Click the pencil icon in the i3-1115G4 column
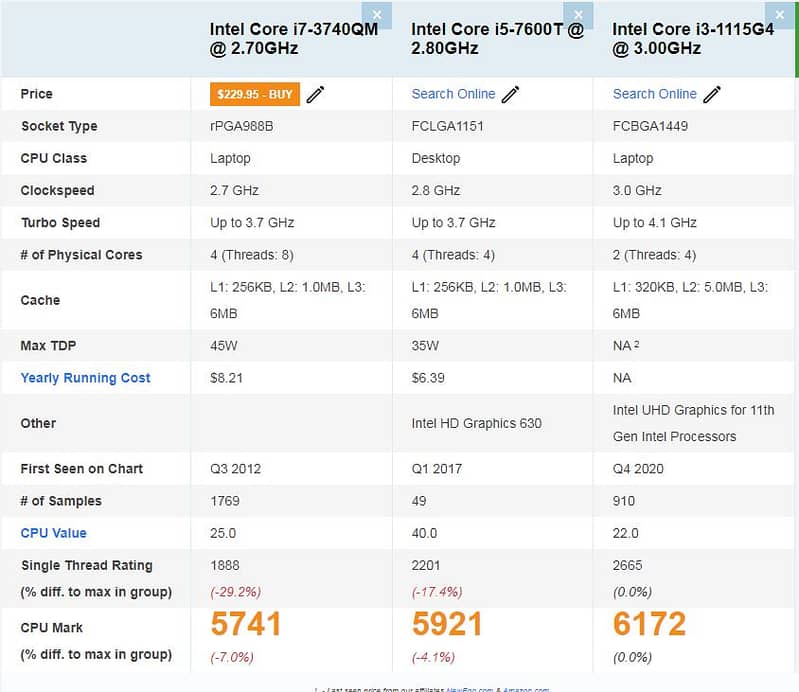The image size is (799, 692). 712,94
